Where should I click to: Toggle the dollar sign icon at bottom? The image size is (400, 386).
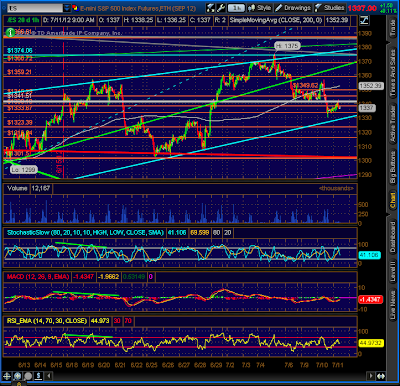coord(38,376)
